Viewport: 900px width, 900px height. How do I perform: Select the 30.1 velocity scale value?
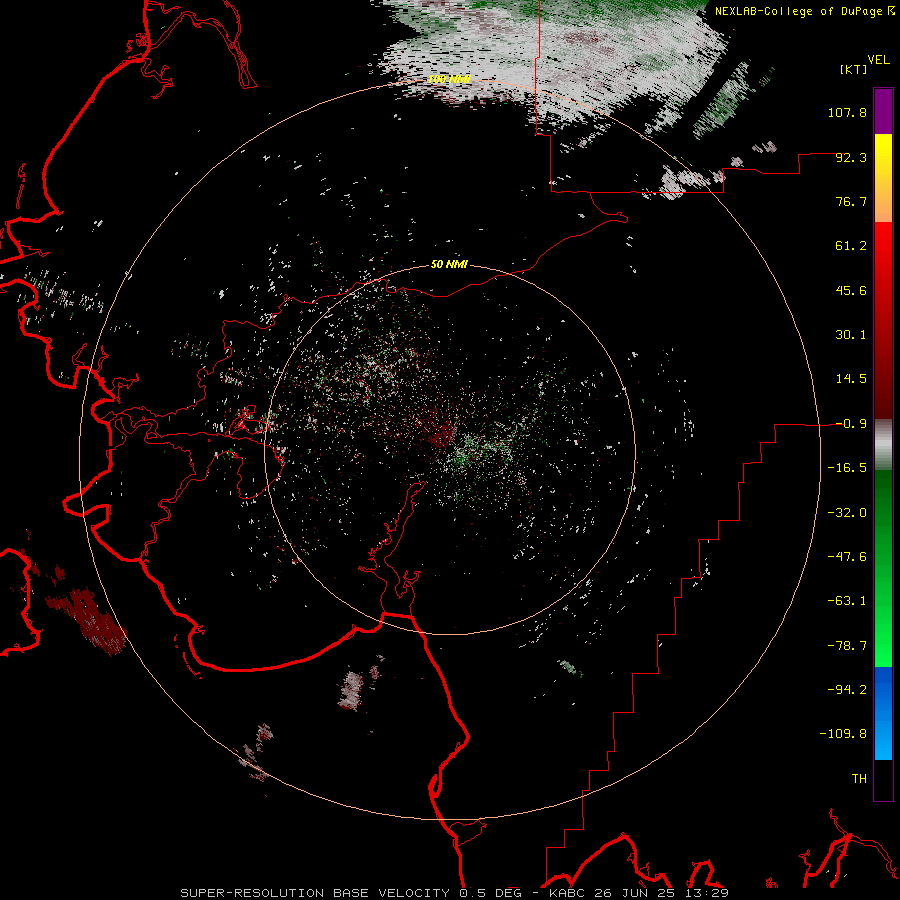coord(851,335)
